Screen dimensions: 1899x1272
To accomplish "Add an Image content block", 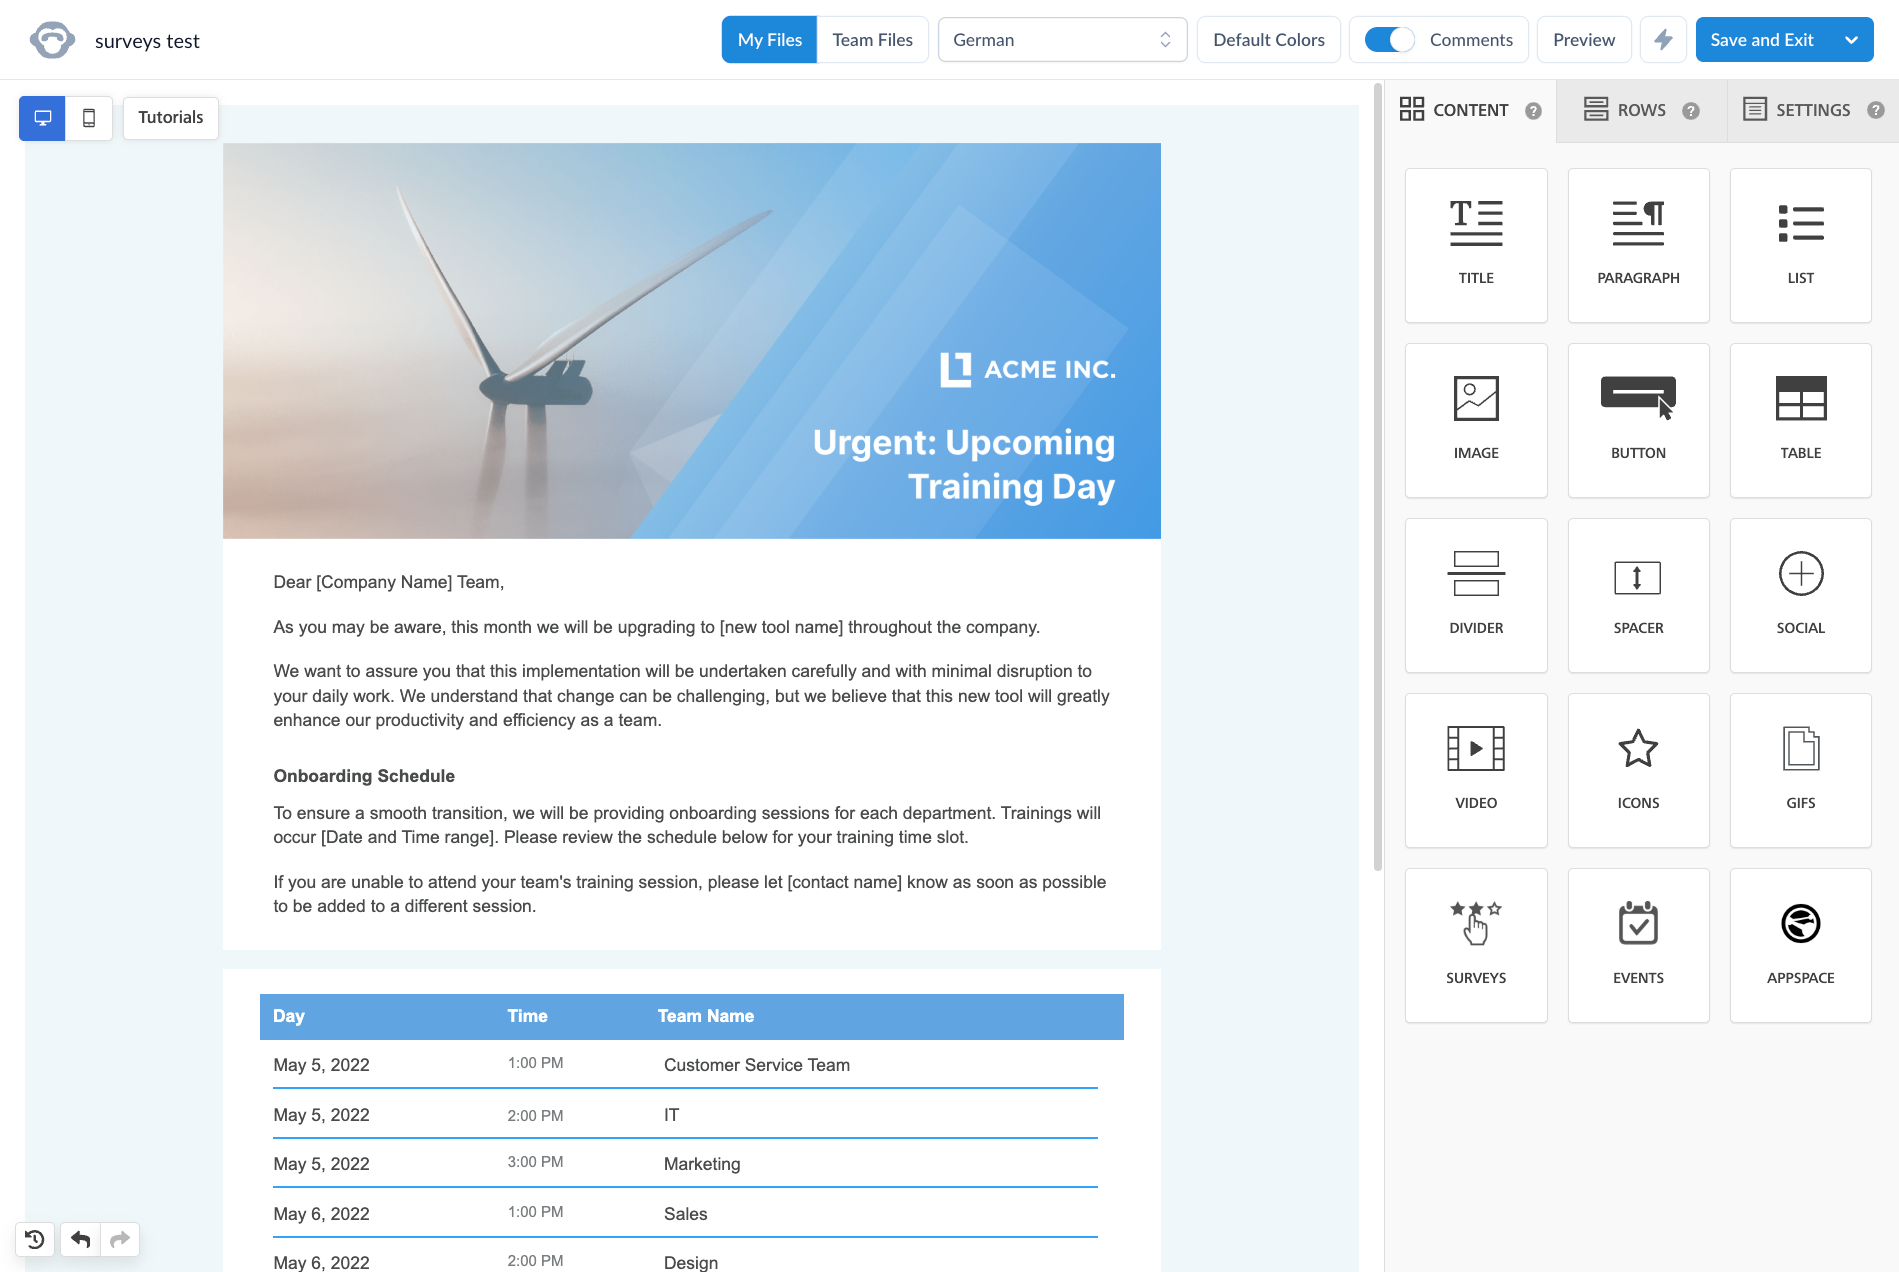I will [x=1476, y=420].
